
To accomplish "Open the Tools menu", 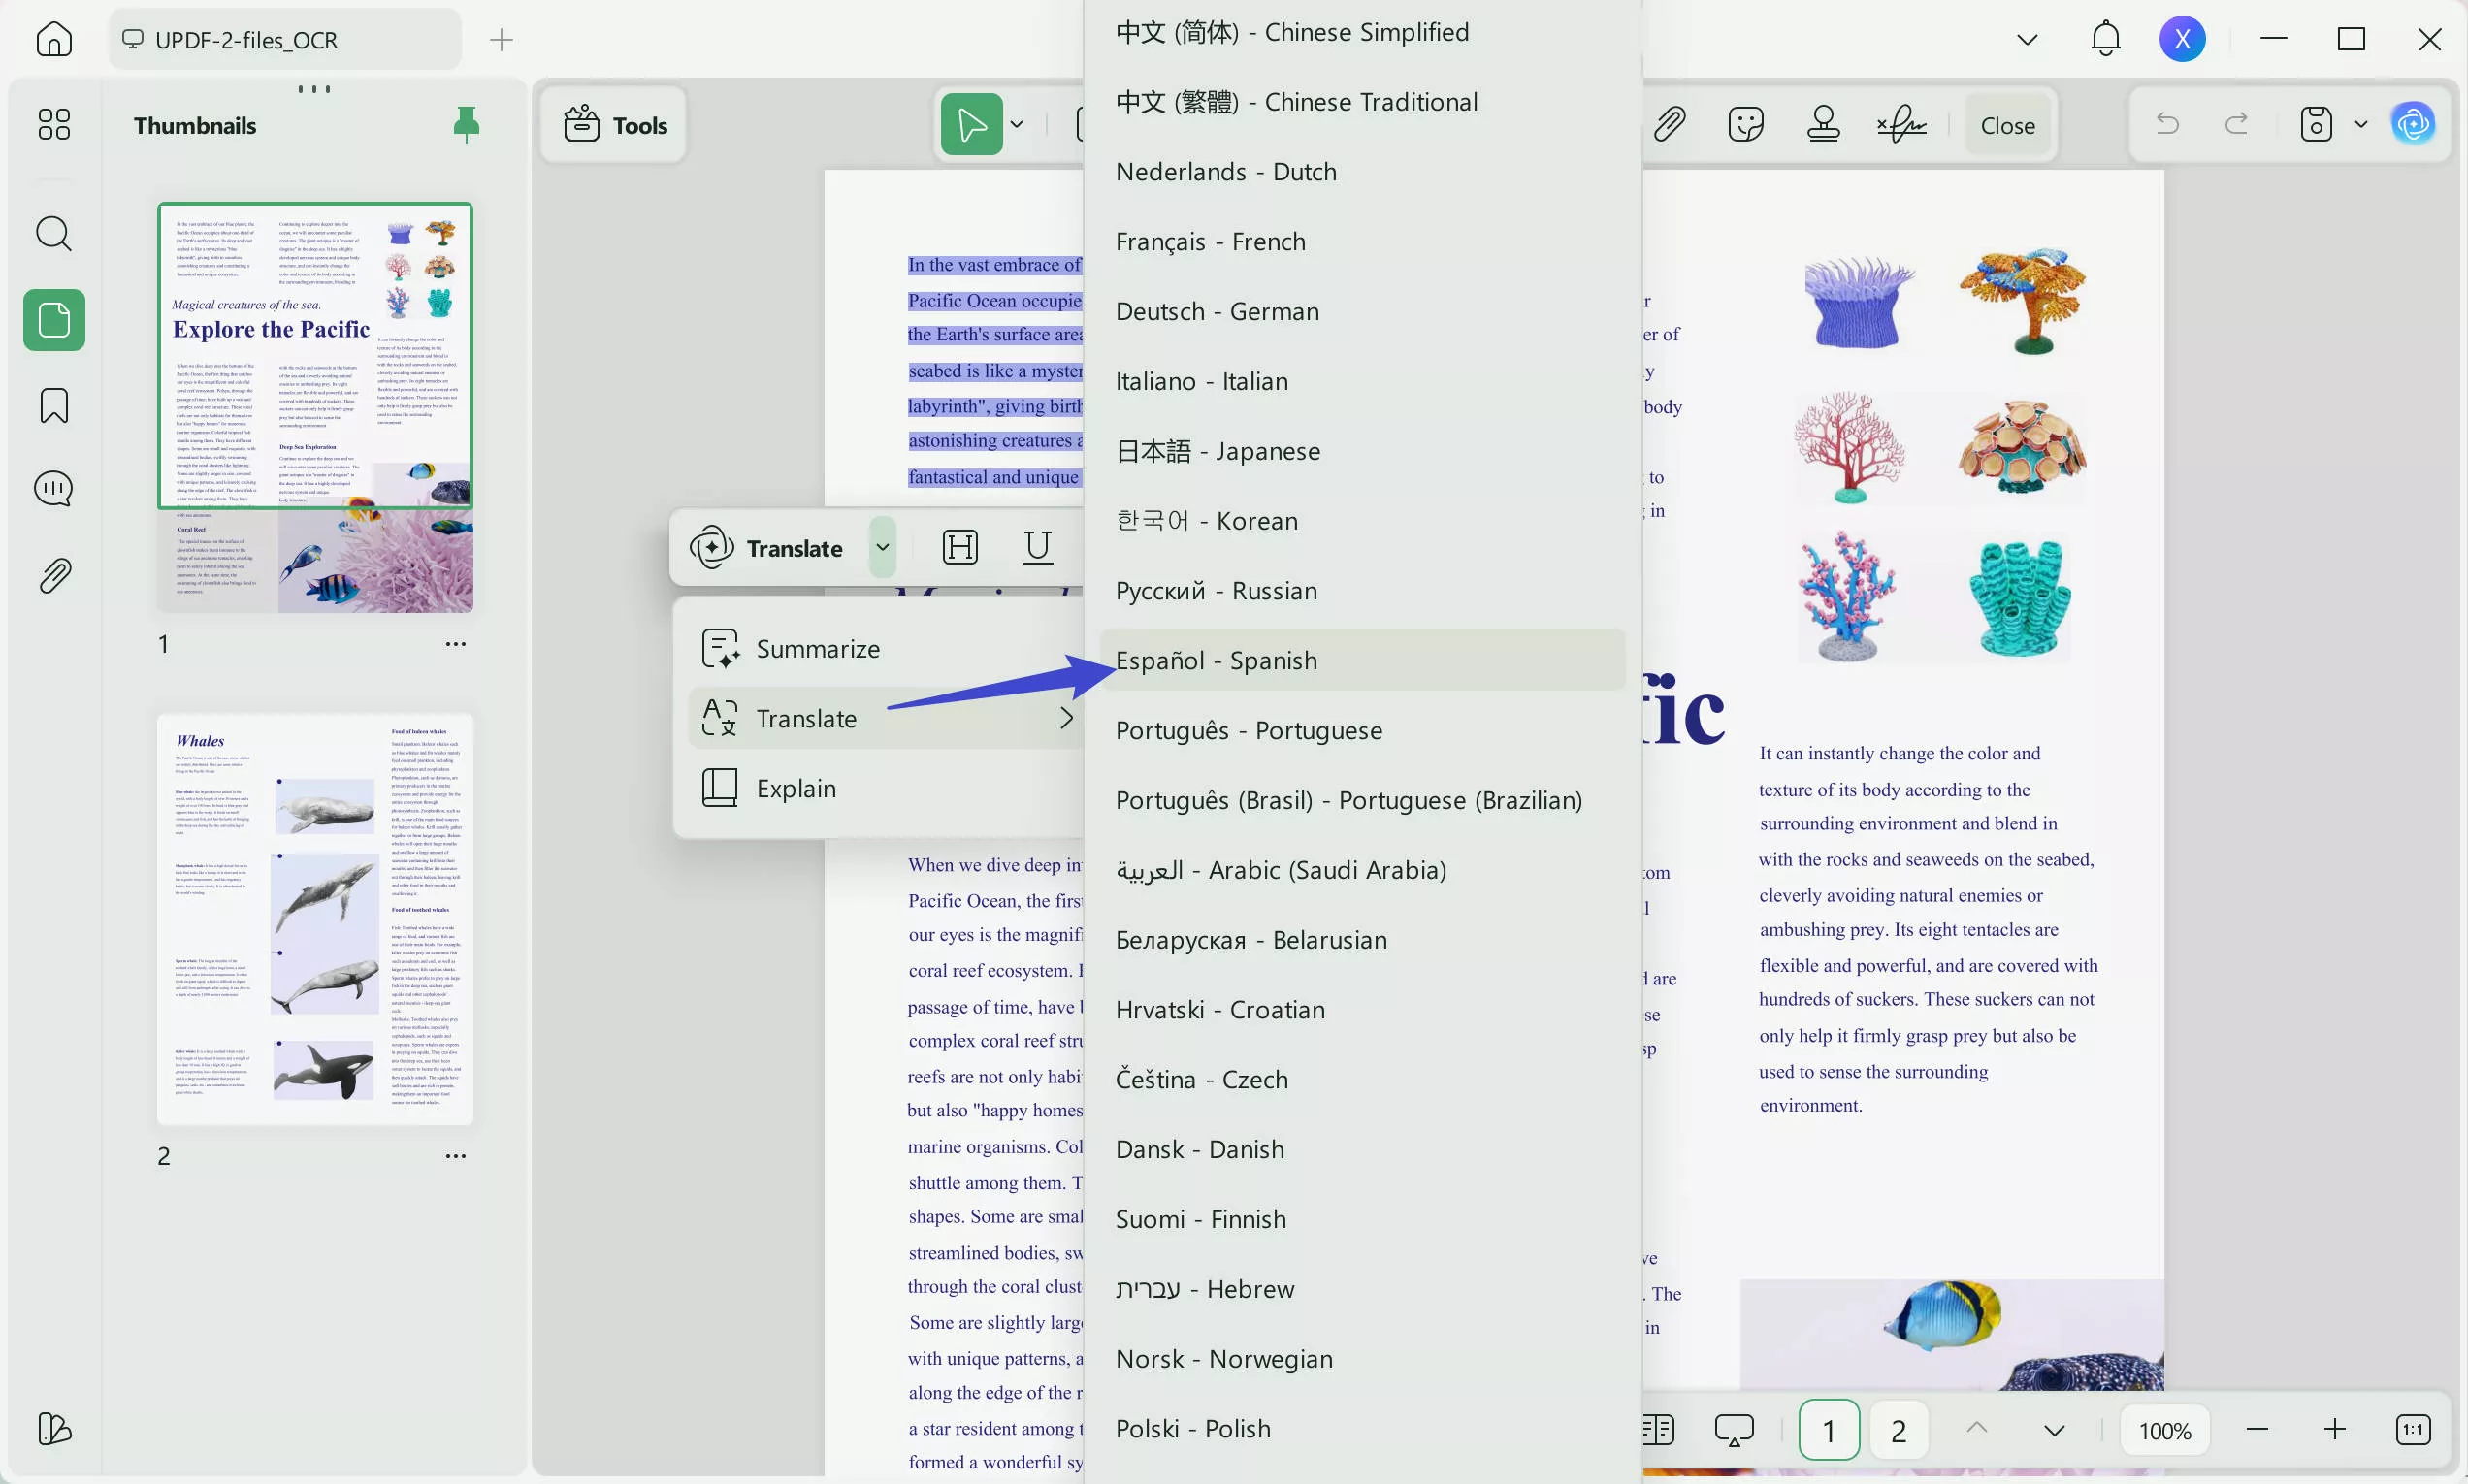I will pos(613,123).
